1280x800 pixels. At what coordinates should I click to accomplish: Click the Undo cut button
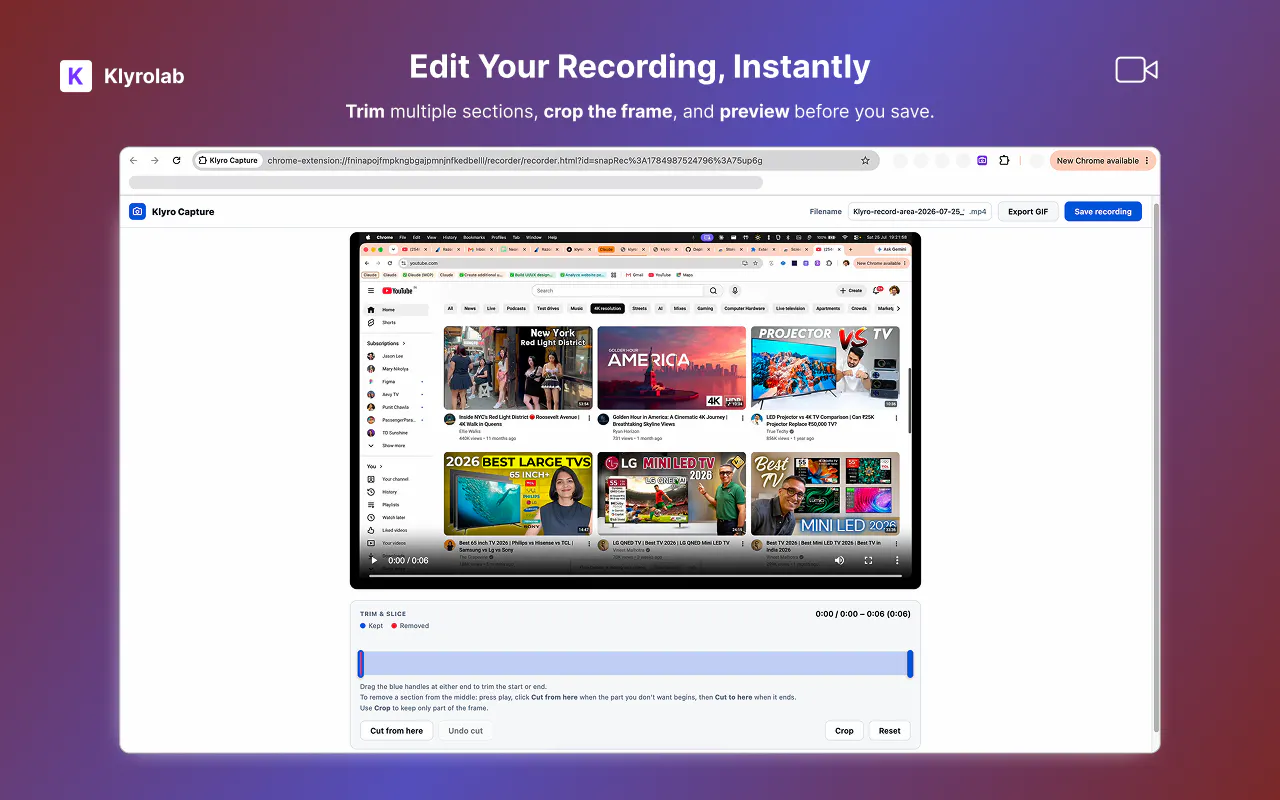[x=466, y=731]
